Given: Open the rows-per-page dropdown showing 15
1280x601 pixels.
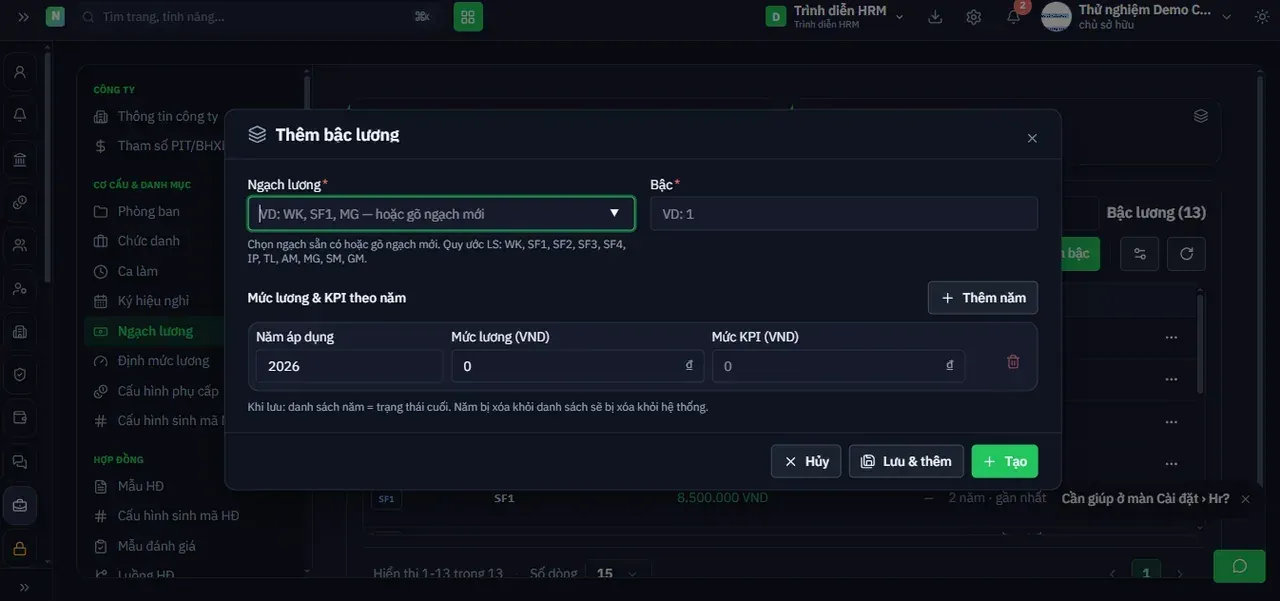Looking at the screenshot, I should [x=618, y=574].
